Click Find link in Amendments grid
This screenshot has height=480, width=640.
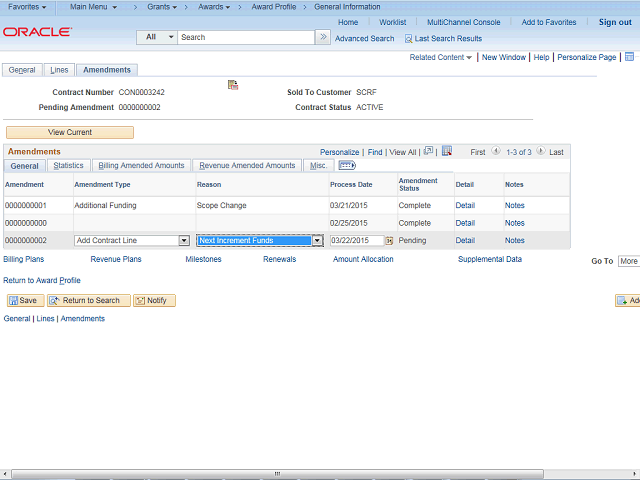point(375,152)
